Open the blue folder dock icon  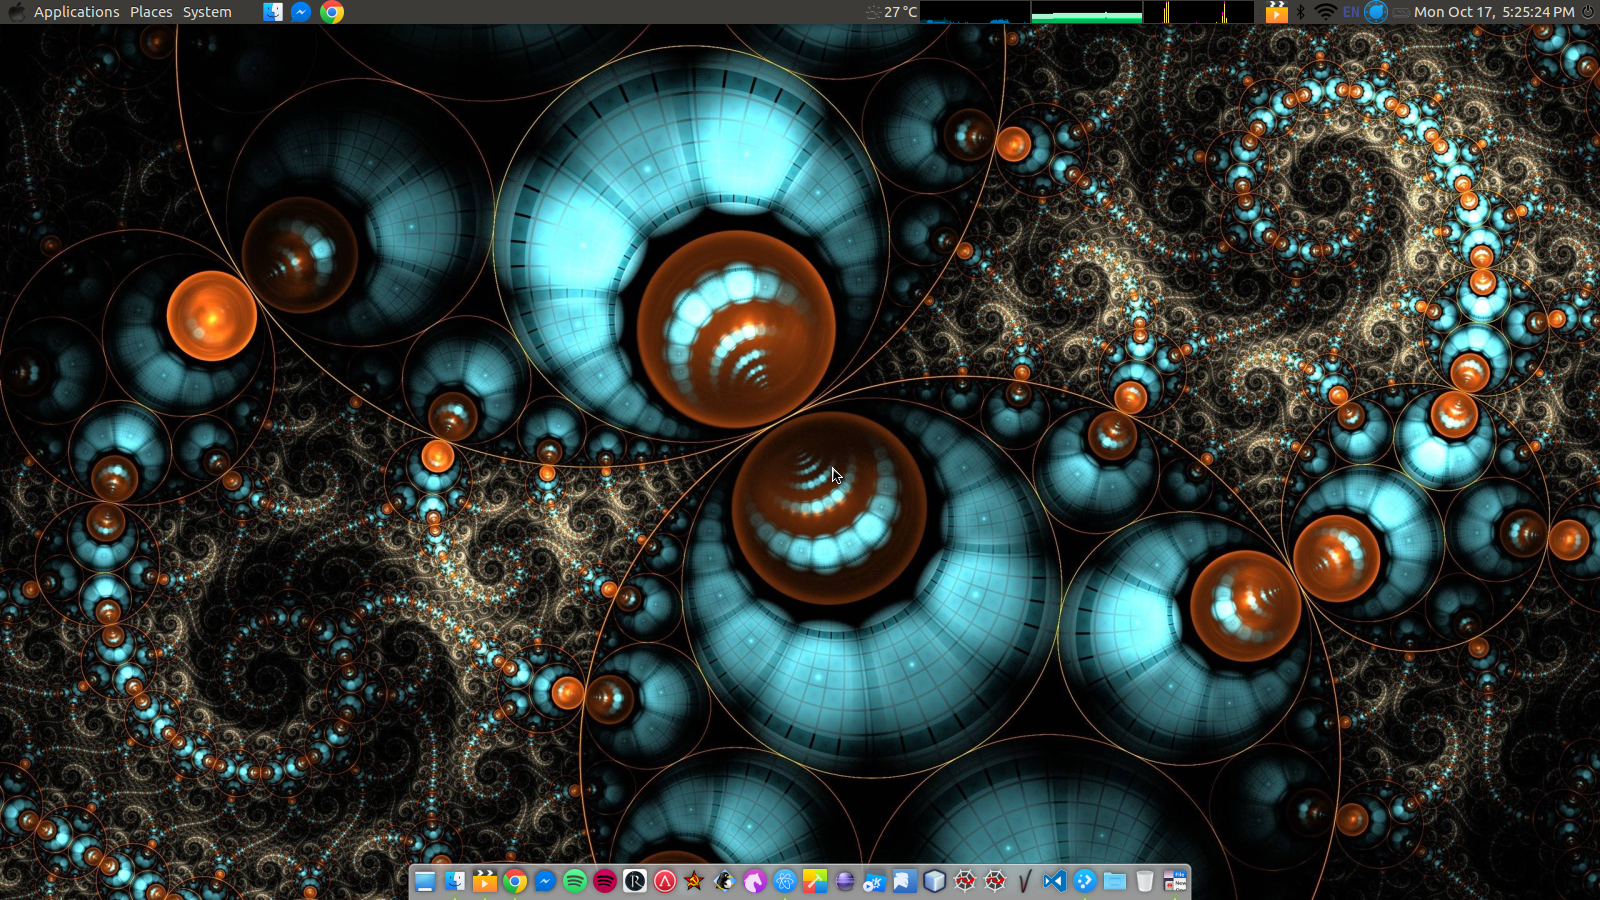(x=1115, y=881)
